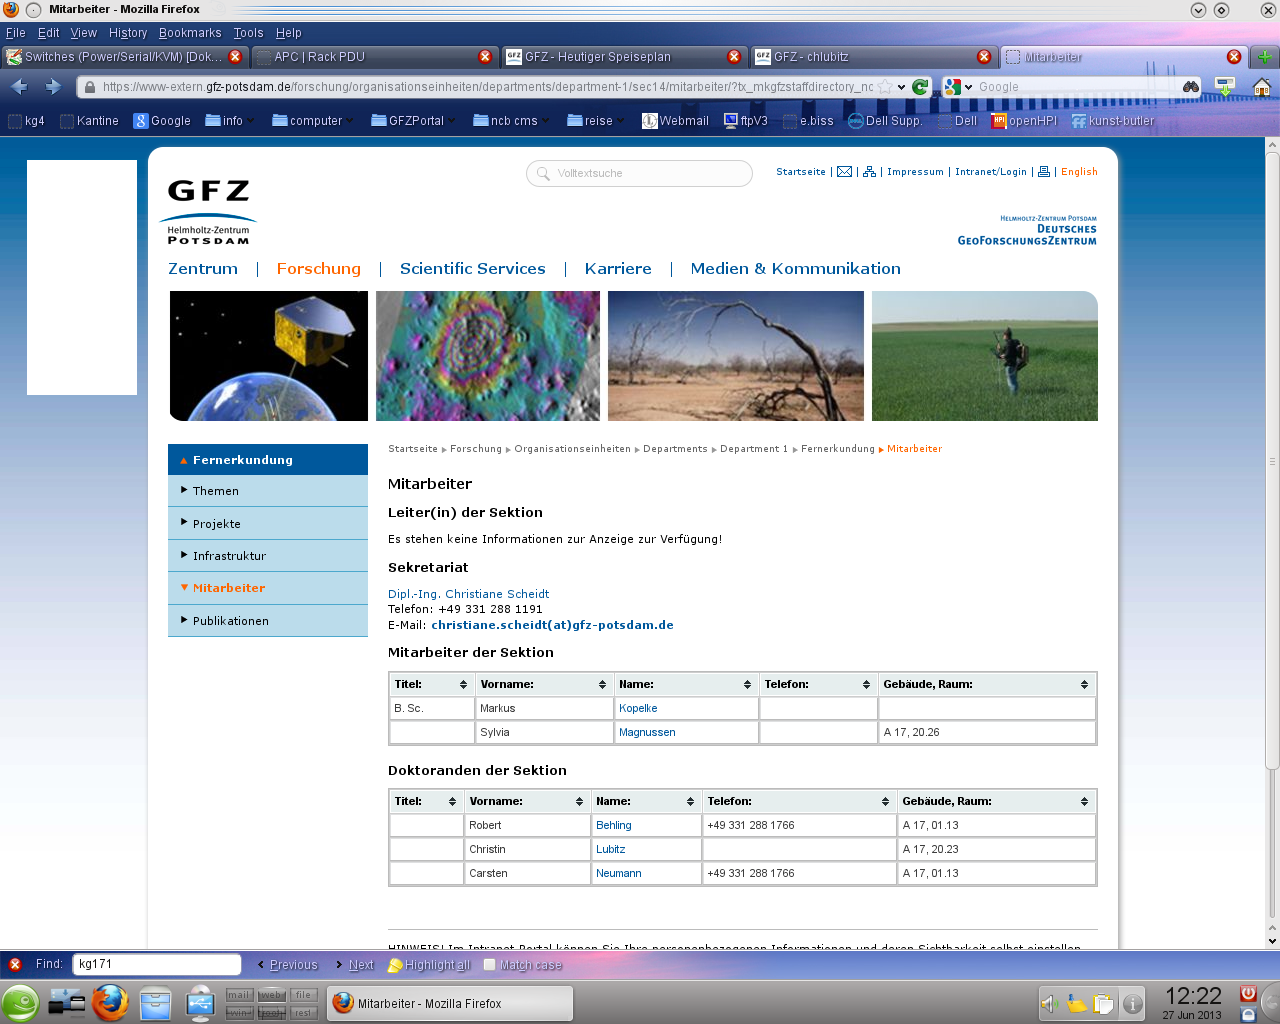Open the Lubitz name link

(x=610, y=849)
